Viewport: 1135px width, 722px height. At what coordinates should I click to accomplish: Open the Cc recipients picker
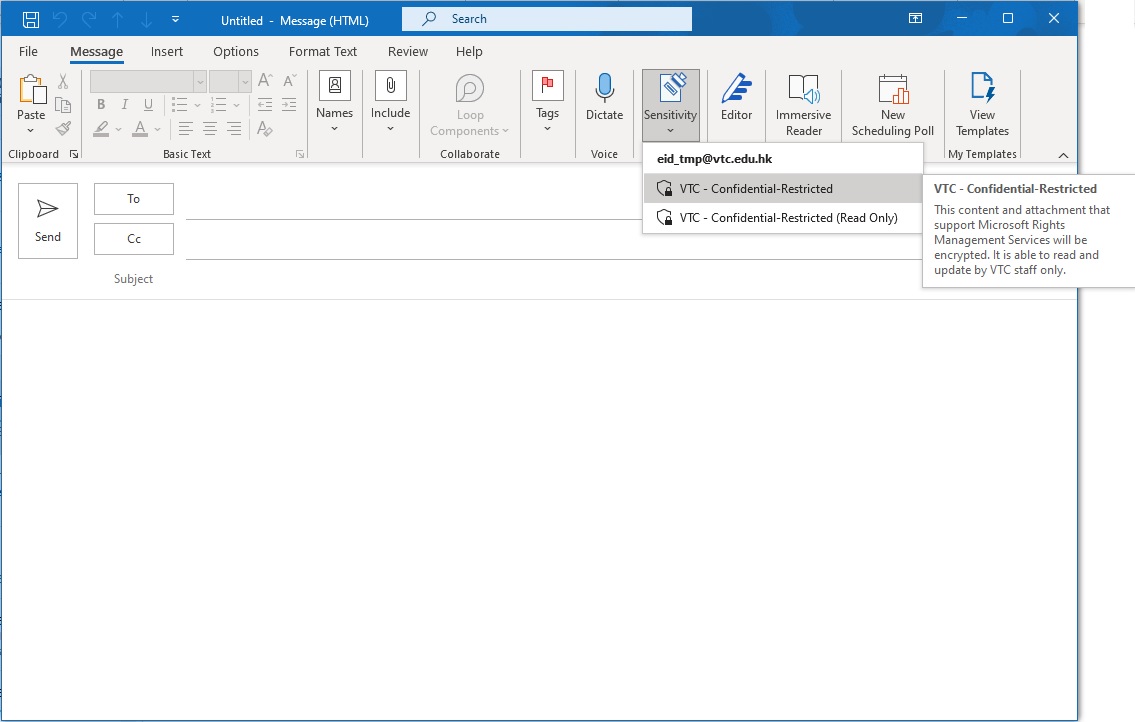(133, 238)
